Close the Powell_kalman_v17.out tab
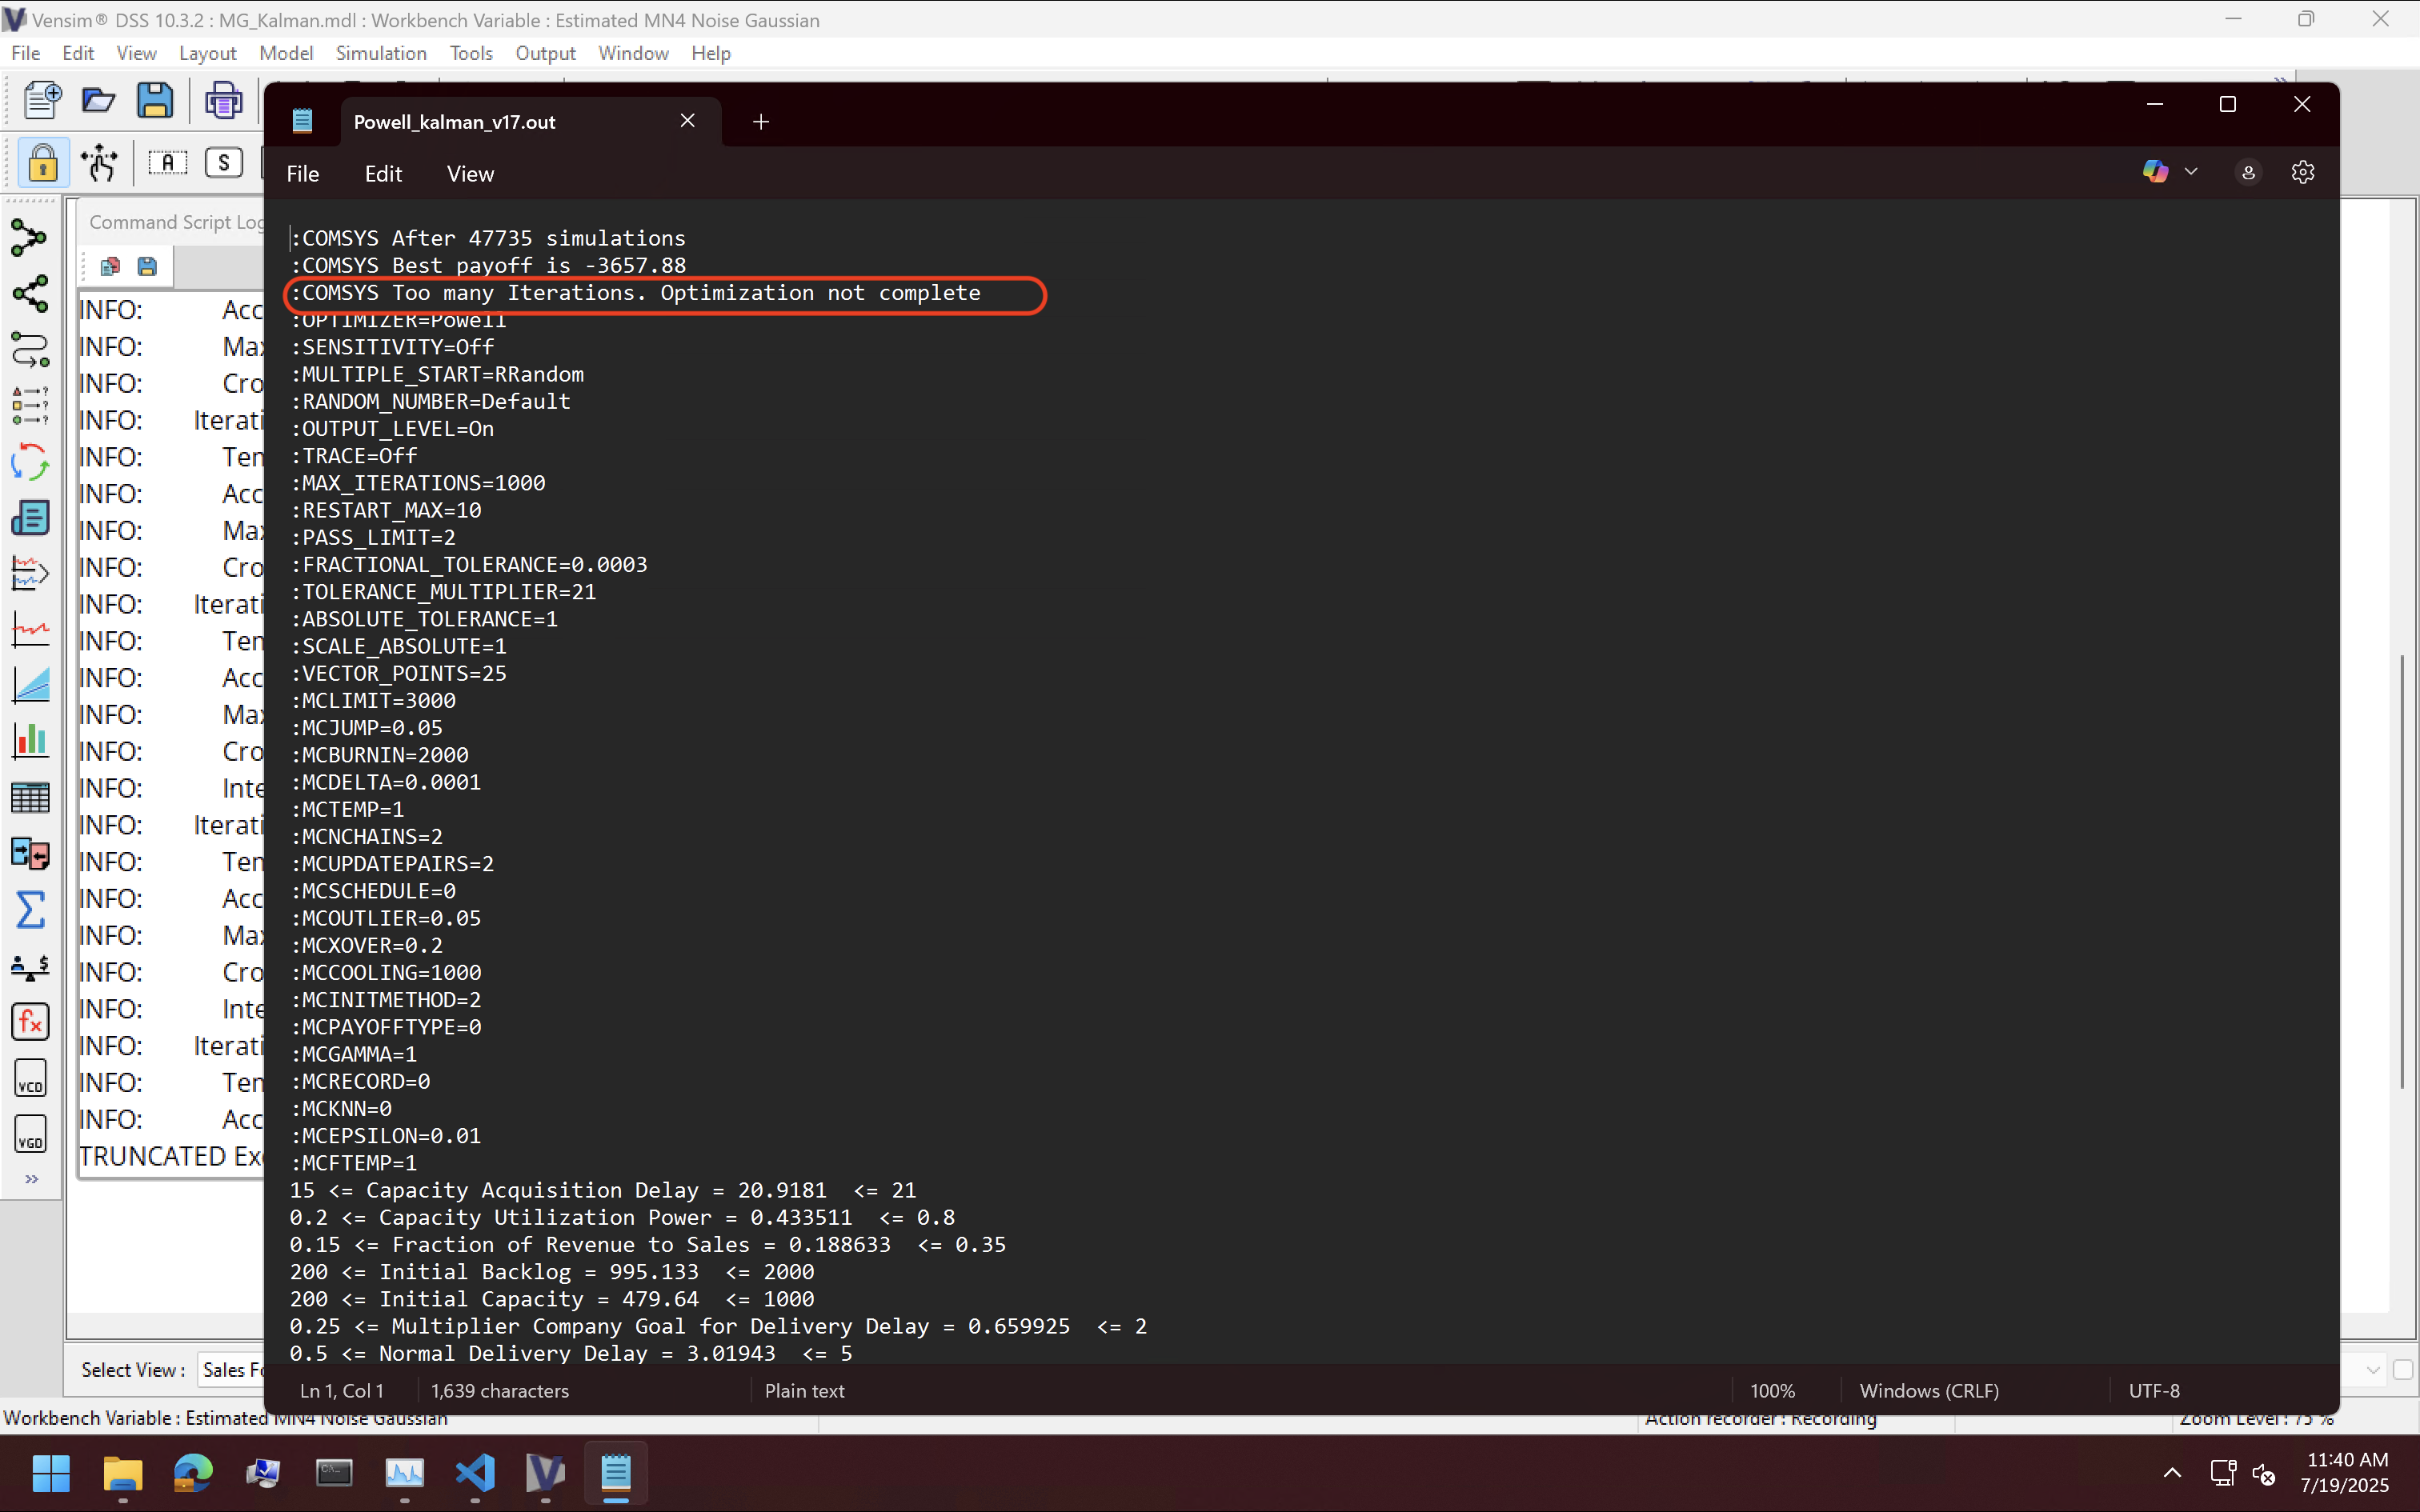 pyautogui.click(x=688, y=120)
